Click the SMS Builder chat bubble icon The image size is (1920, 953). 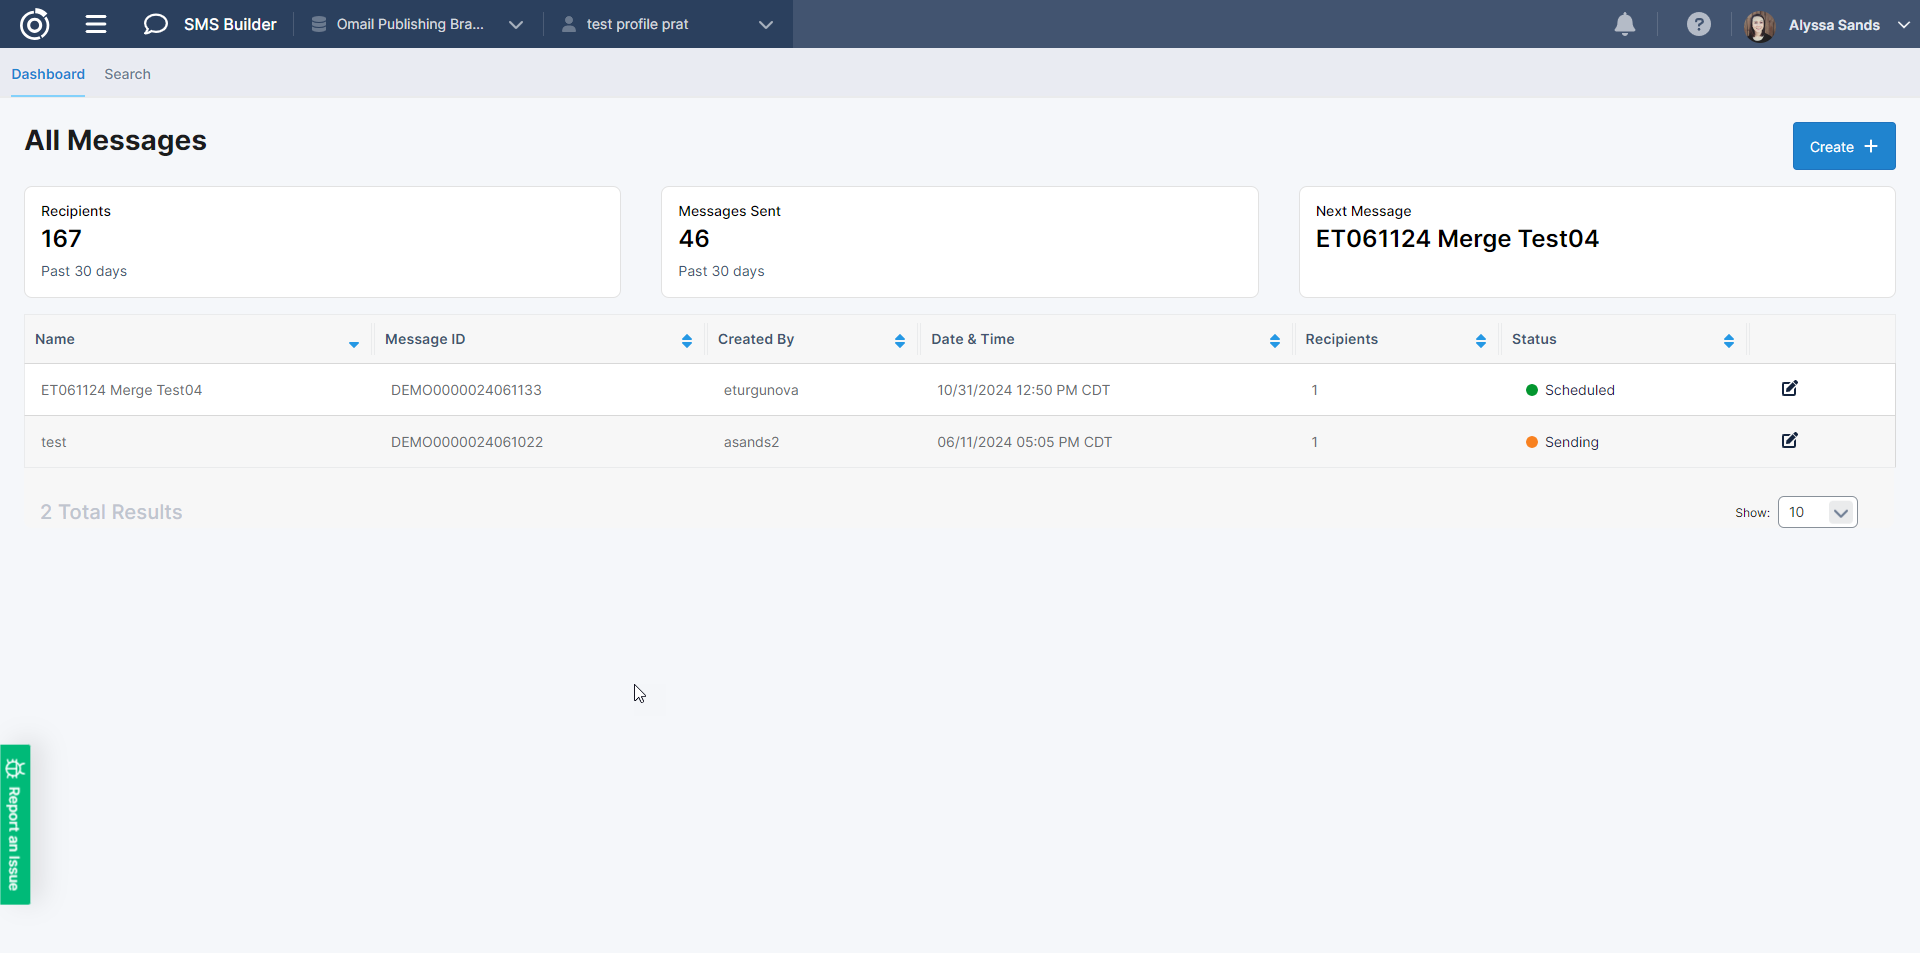[155, 24]
